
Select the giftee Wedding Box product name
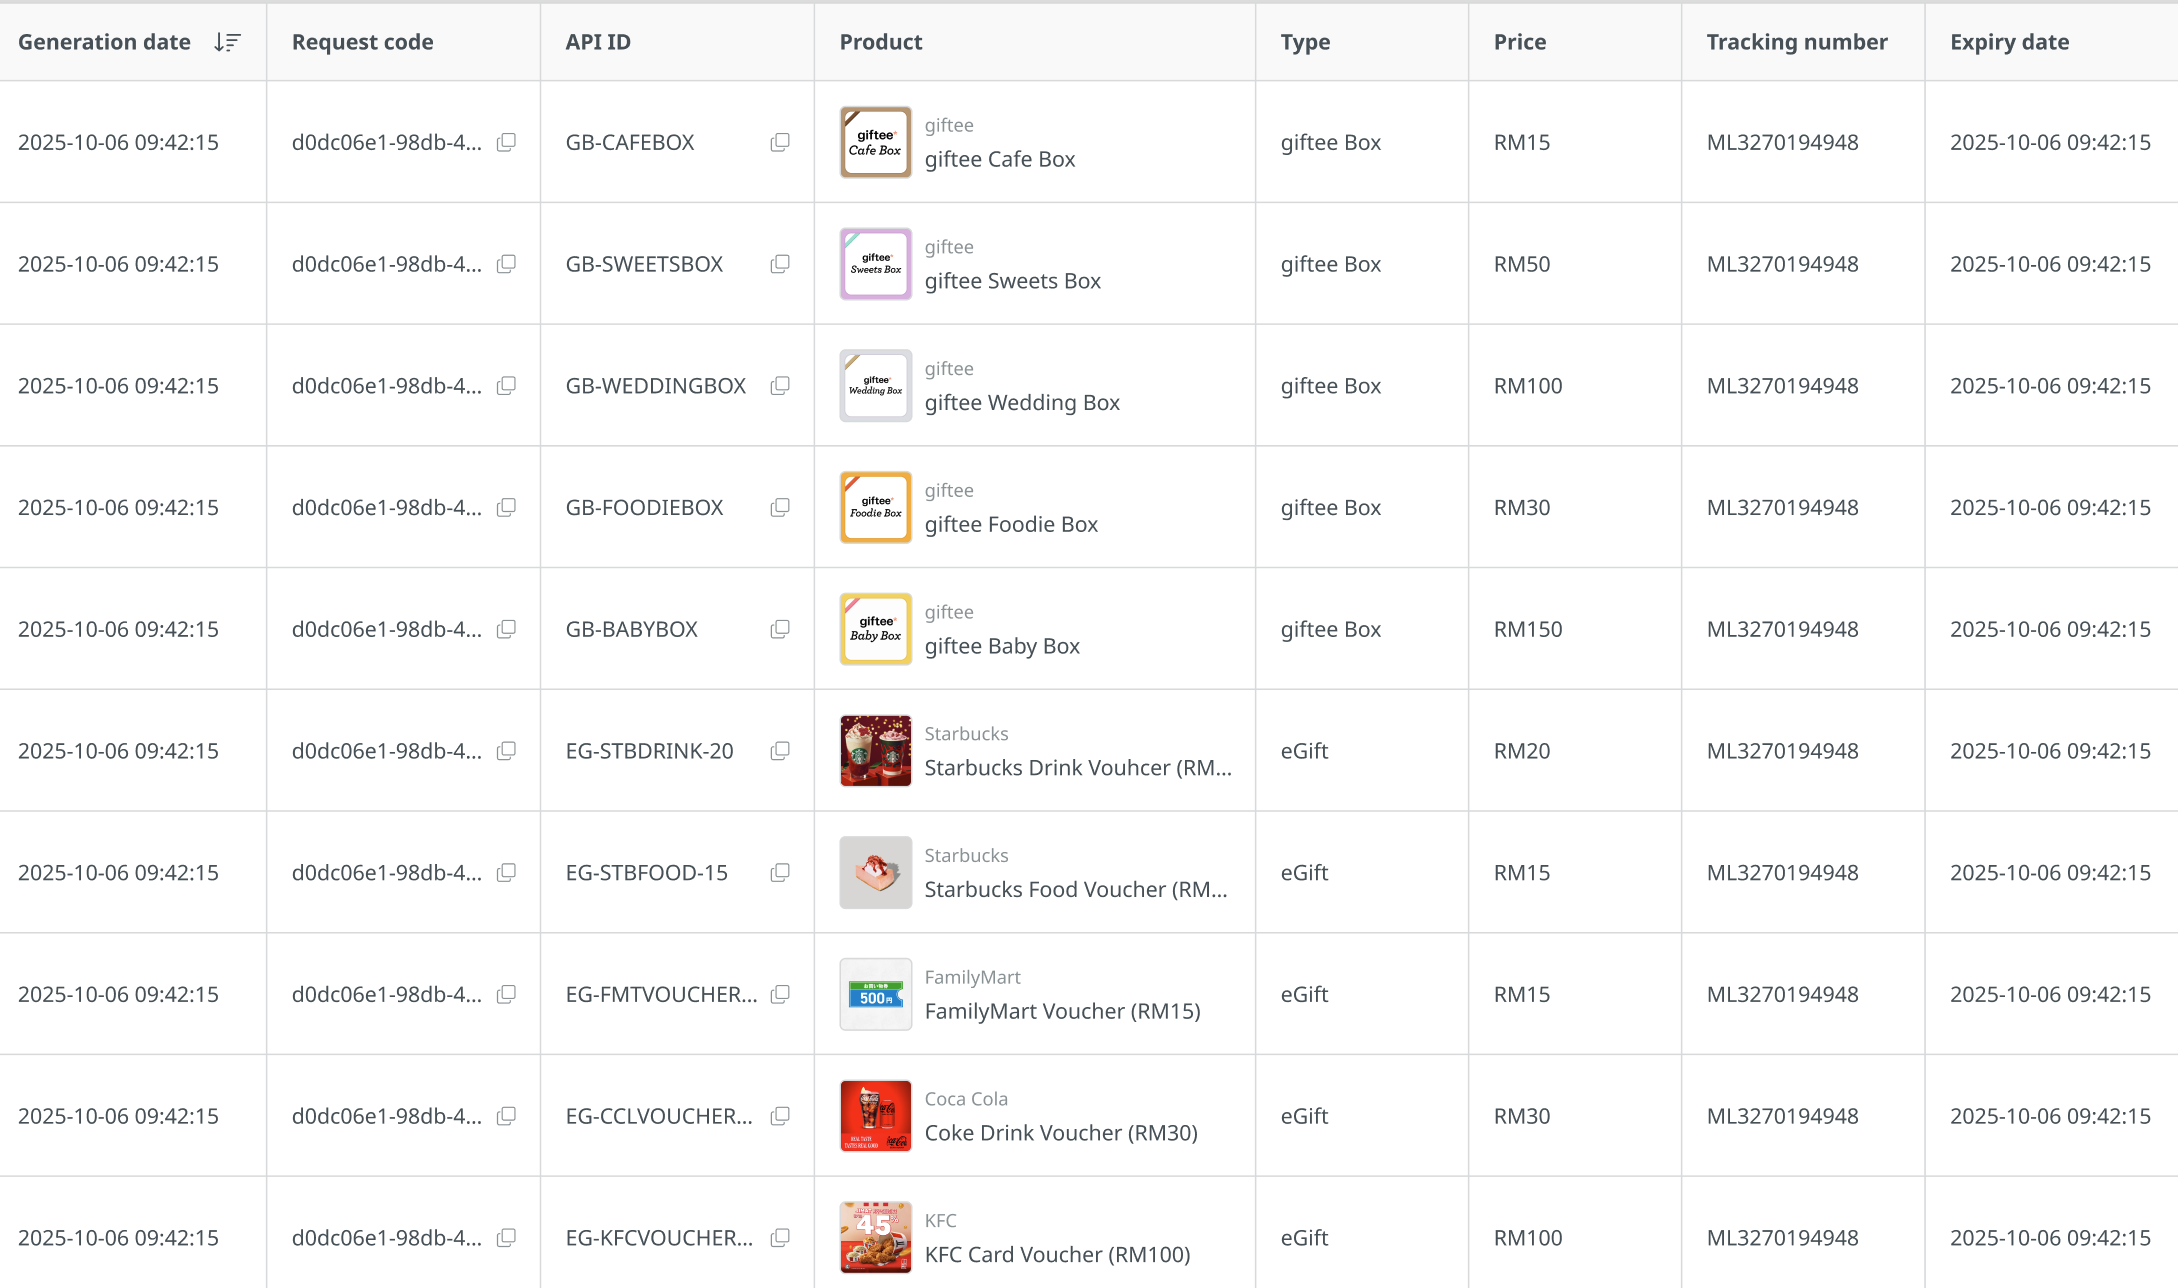coord(1021,403)
